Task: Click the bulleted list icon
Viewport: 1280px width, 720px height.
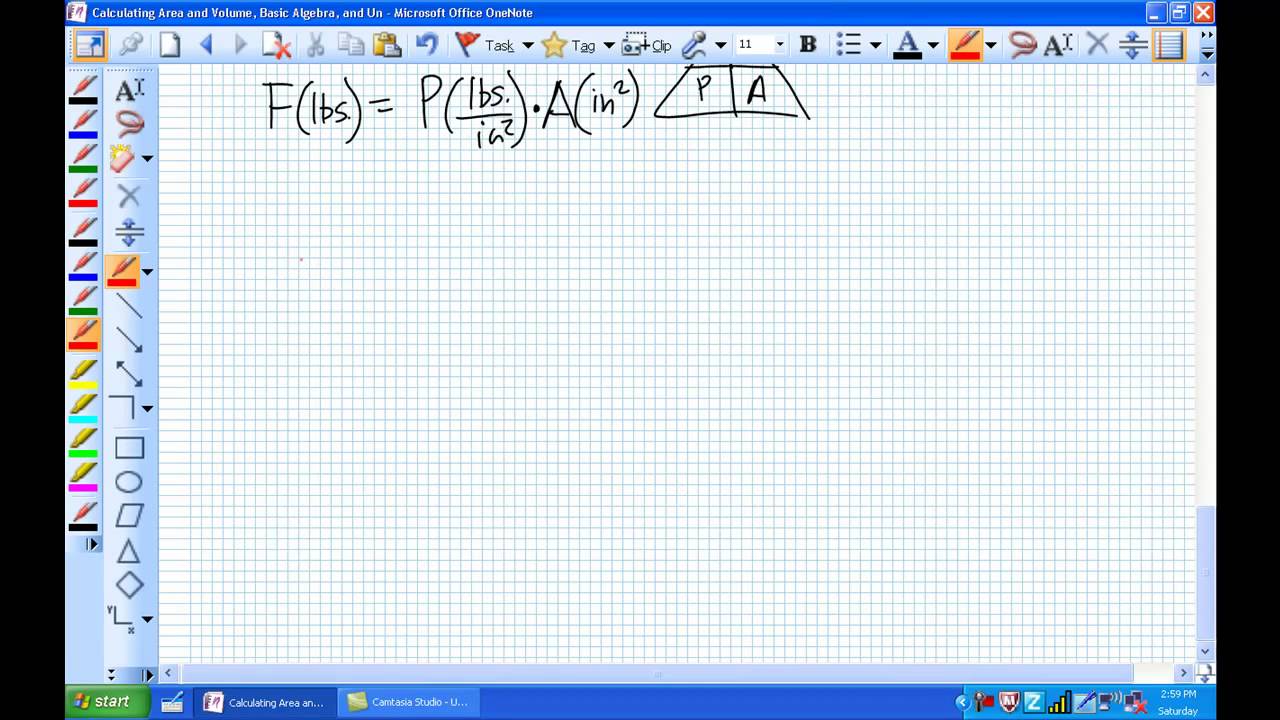Action: 848,44
